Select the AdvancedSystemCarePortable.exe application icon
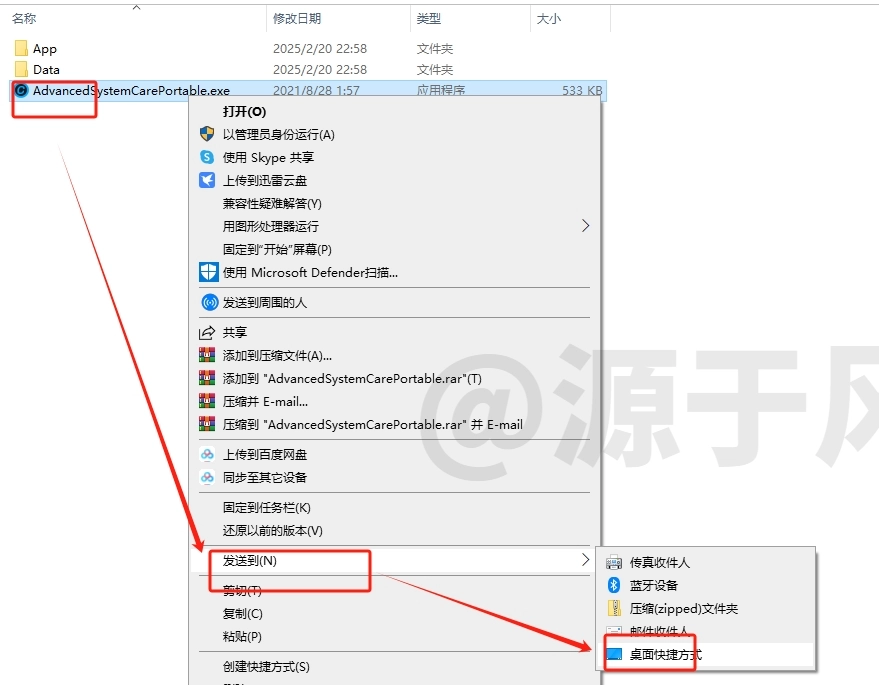 (21, 90)
